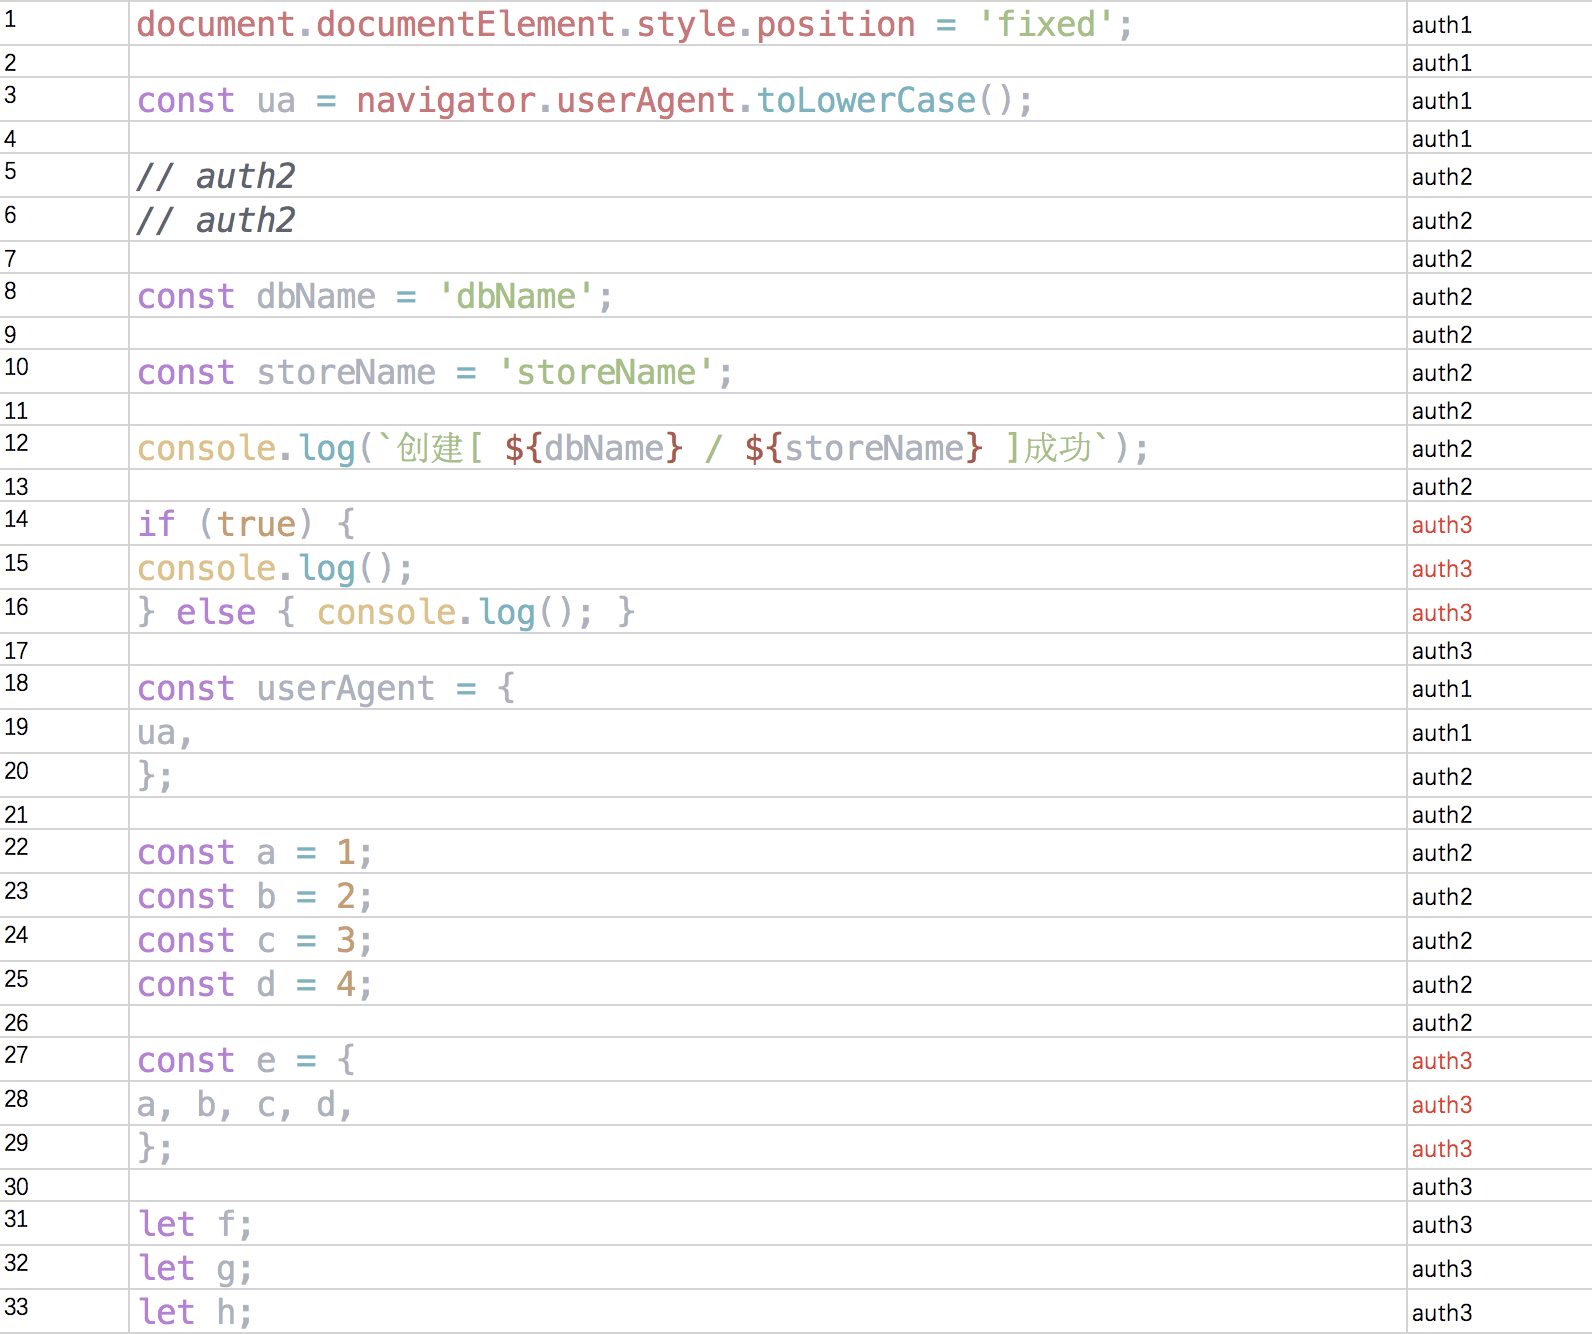The height and width of the screenshot is (1334, 1592).
Task: Click the const a = 1 line
Action: point(254,852)
